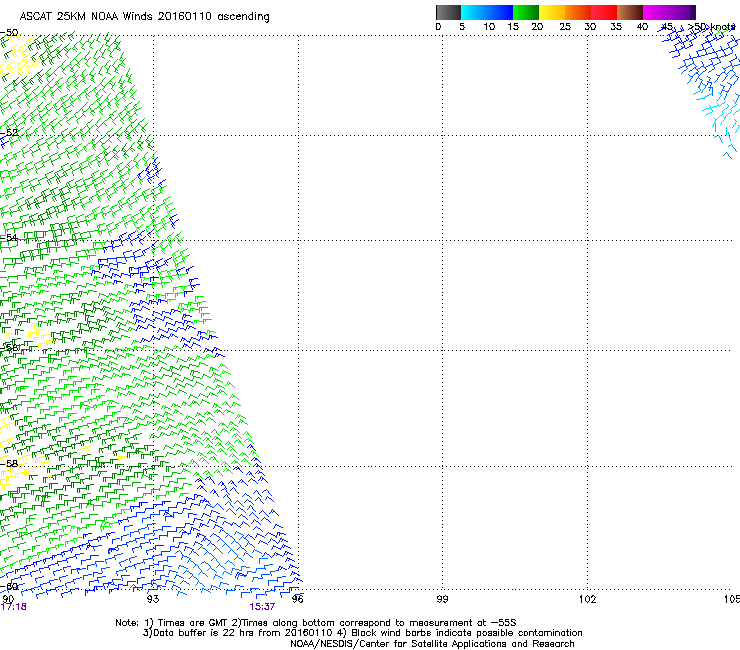
Task: Click the '20' label under the color scale
Action: 537,27
